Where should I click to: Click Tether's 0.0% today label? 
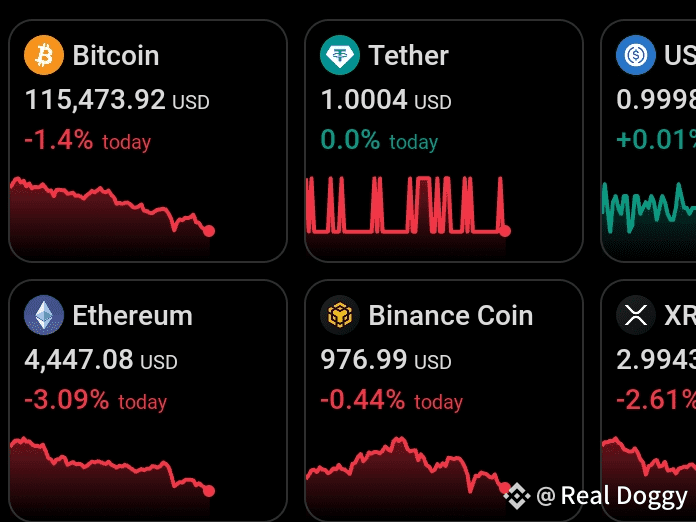click(x=379, y=140)
